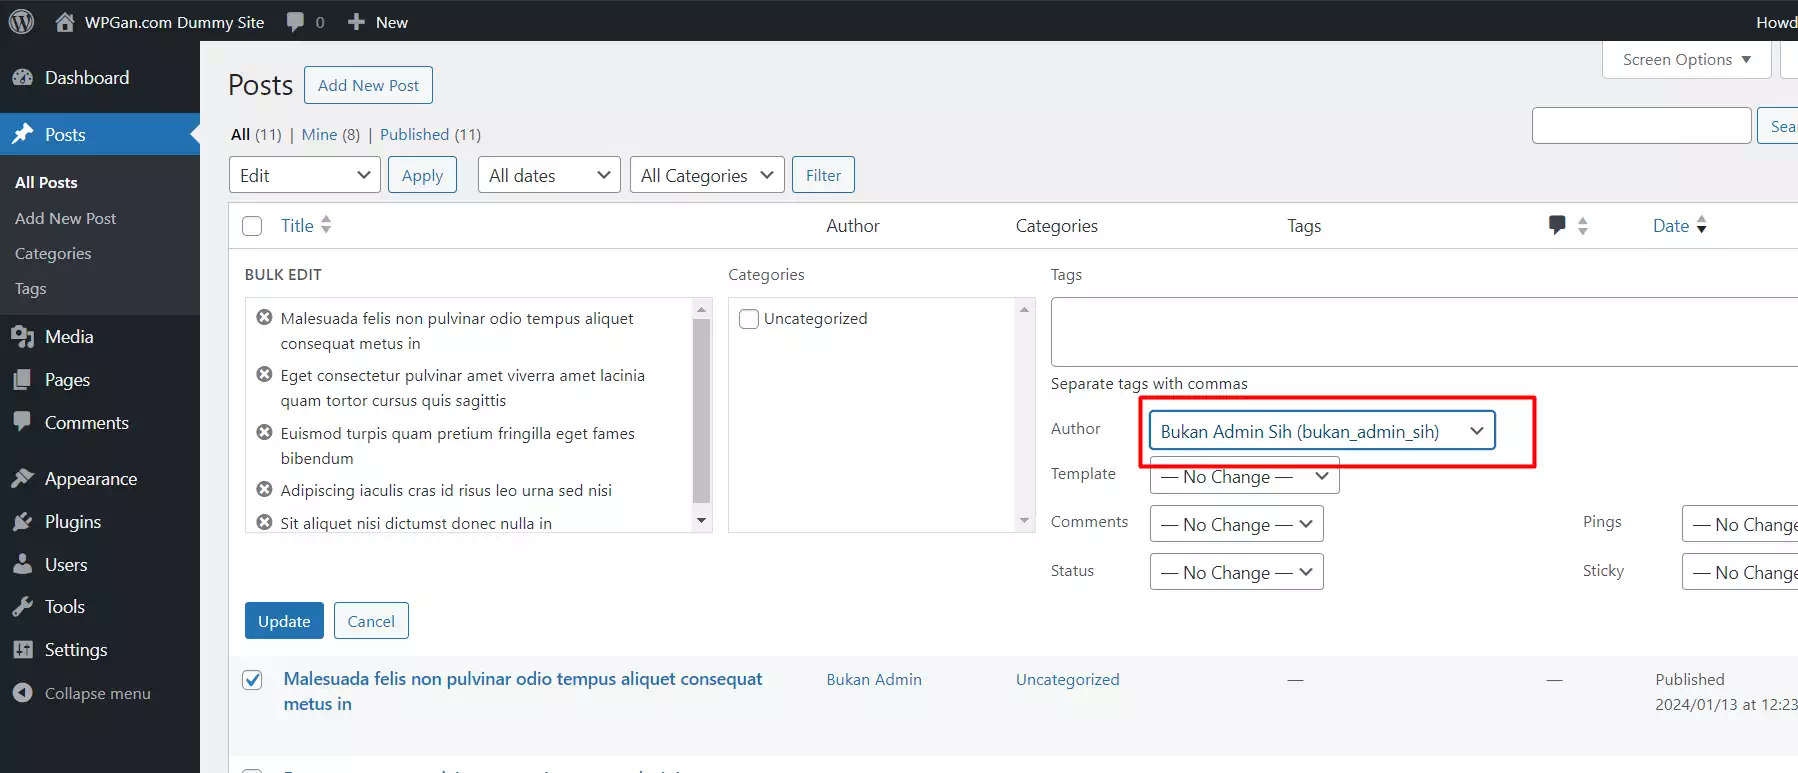Open post 'Malesuada felis non pulvinar odio' title link
This screenshot has height=773, width=1798.
[x=522, y=691]
